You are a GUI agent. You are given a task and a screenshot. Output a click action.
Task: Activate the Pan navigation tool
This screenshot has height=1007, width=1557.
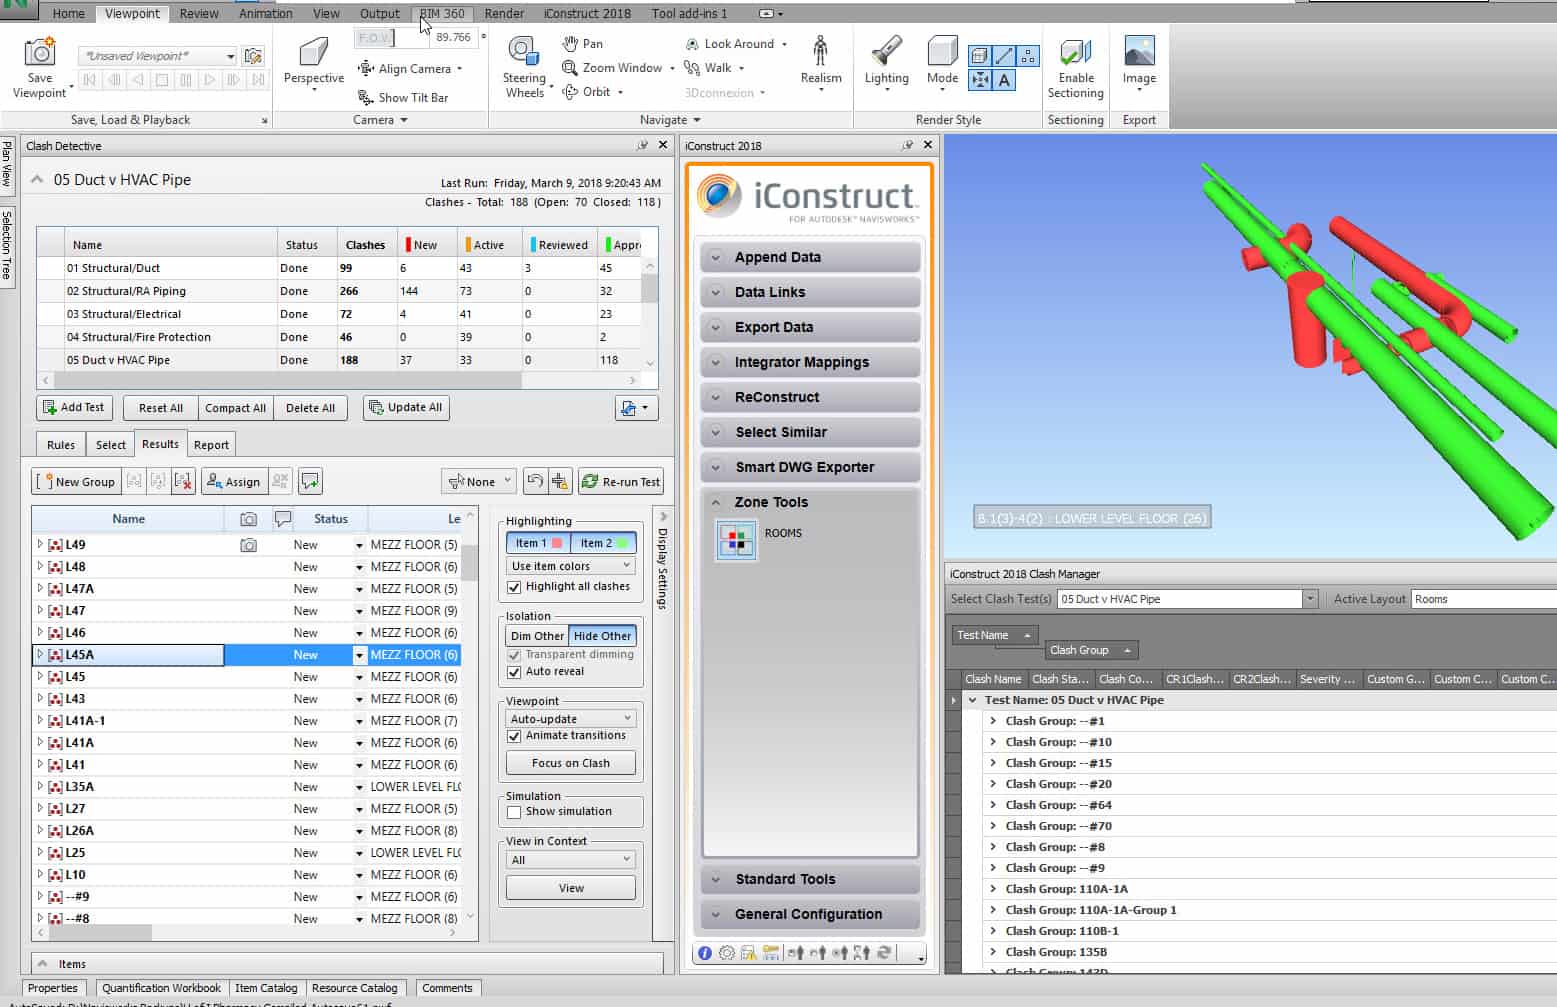[582, 44]
